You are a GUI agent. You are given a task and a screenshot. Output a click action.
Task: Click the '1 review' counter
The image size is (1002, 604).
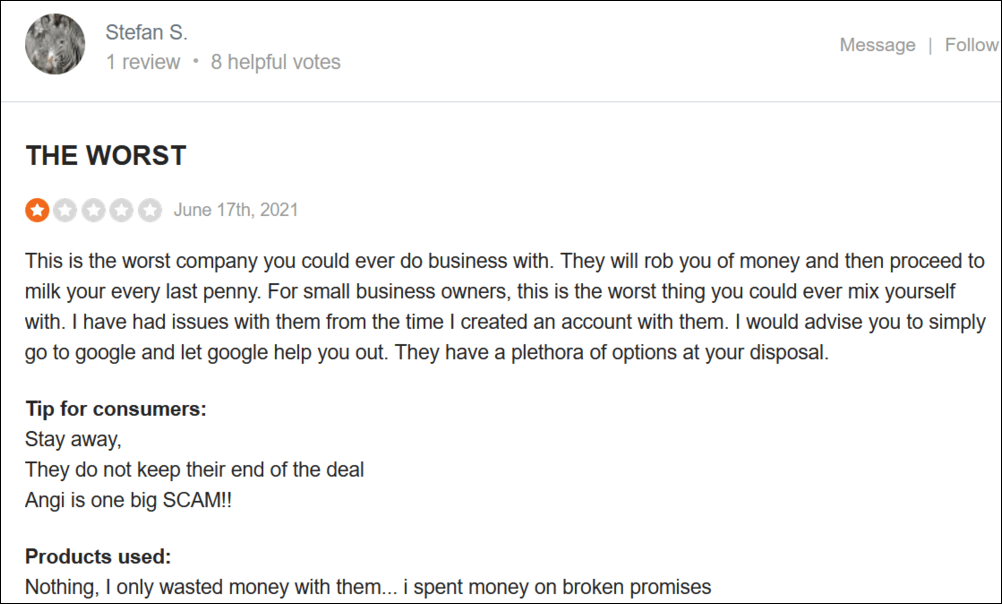[143, 61]
